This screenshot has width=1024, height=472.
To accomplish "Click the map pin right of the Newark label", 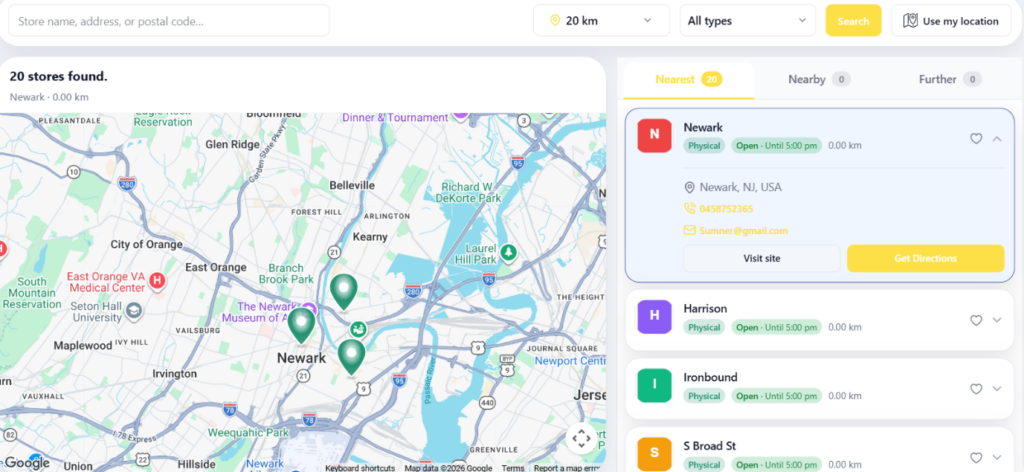I will point(351,356).
